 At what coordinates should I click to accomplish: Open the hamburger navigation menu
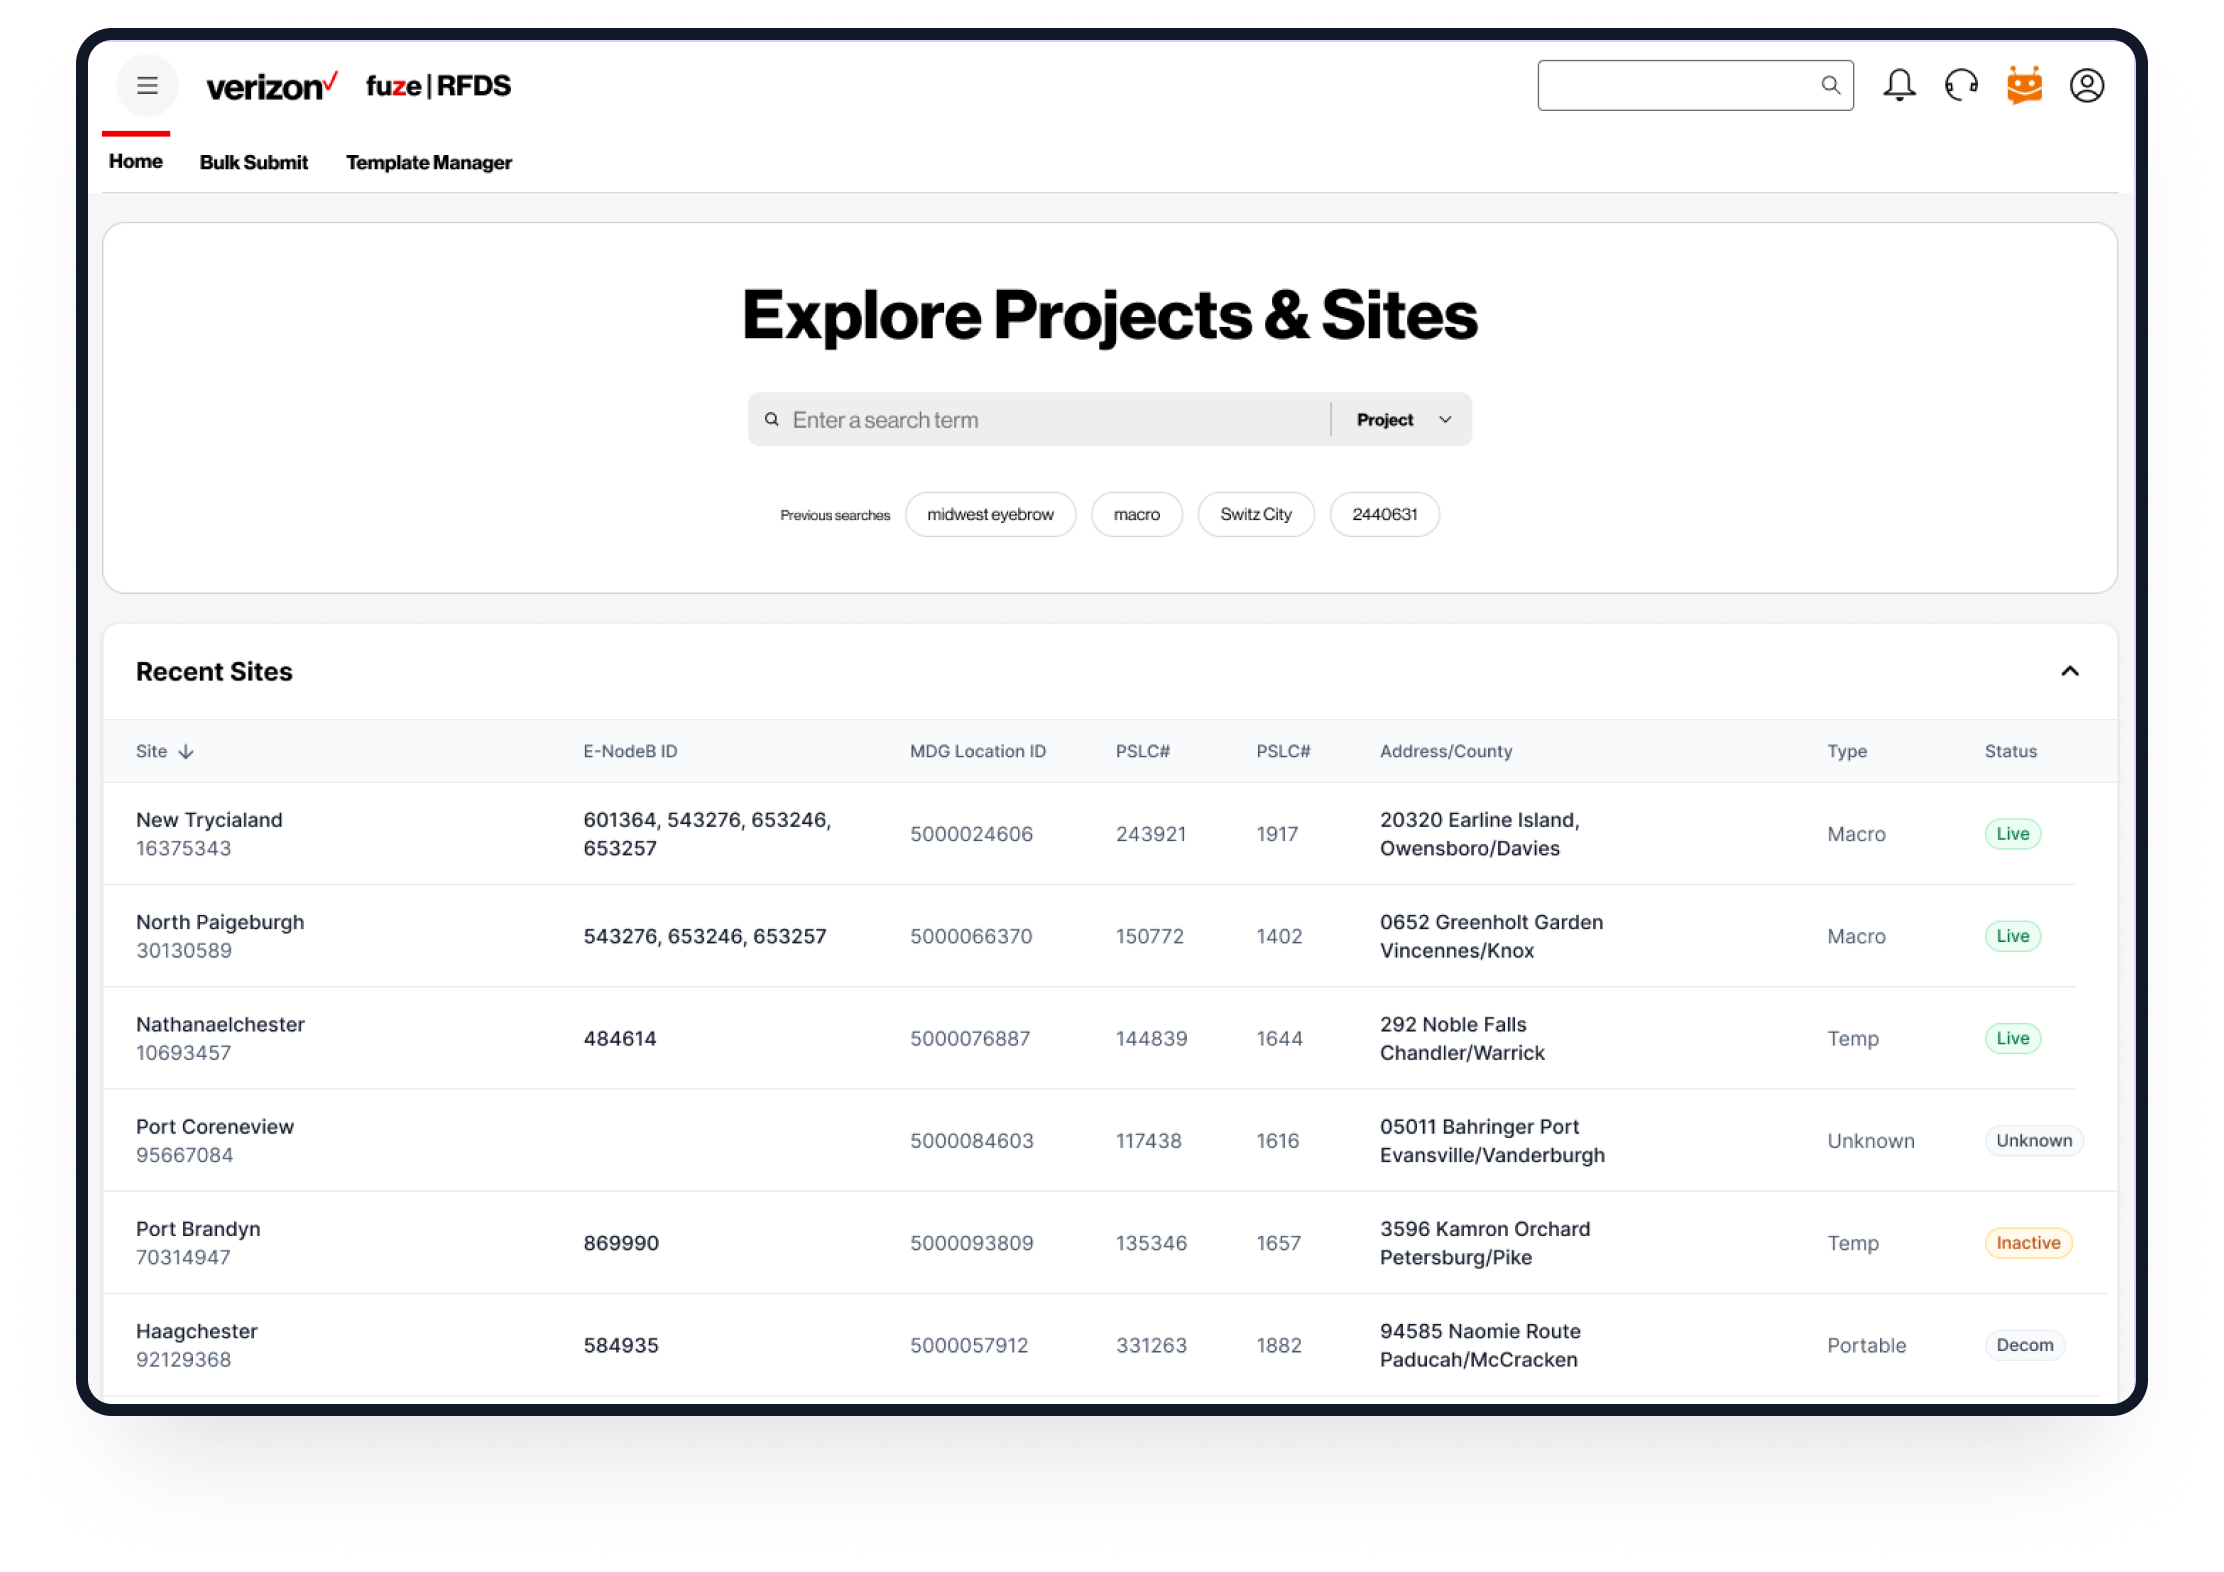coord(147,86)
